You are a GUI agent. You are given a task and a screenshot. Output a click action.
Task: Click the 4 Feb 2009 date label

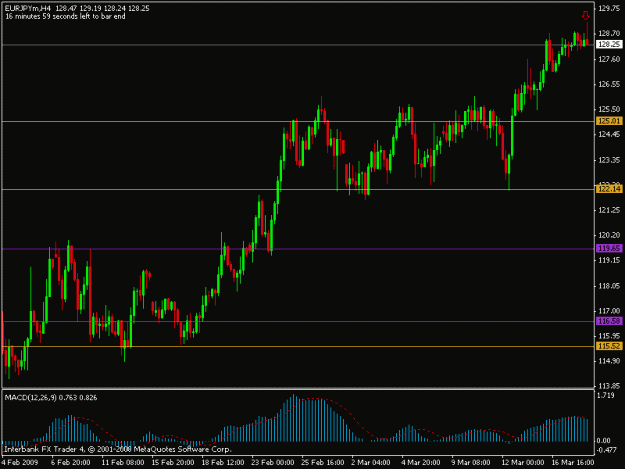pos(20,463)
